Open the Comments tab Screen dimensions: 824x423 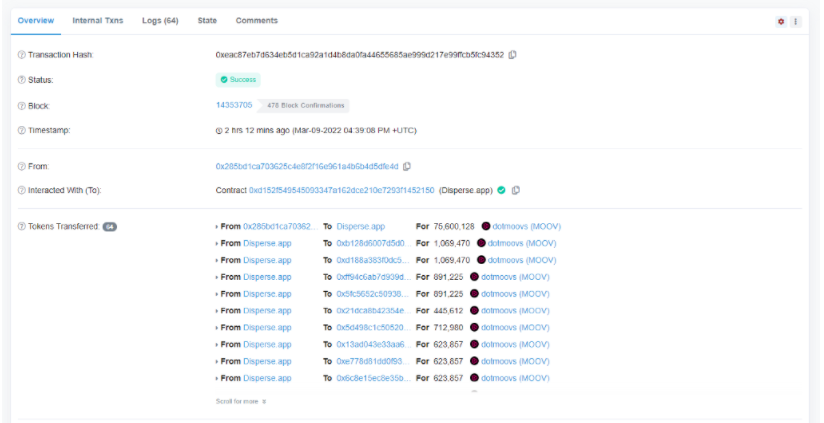pos(256,21)
